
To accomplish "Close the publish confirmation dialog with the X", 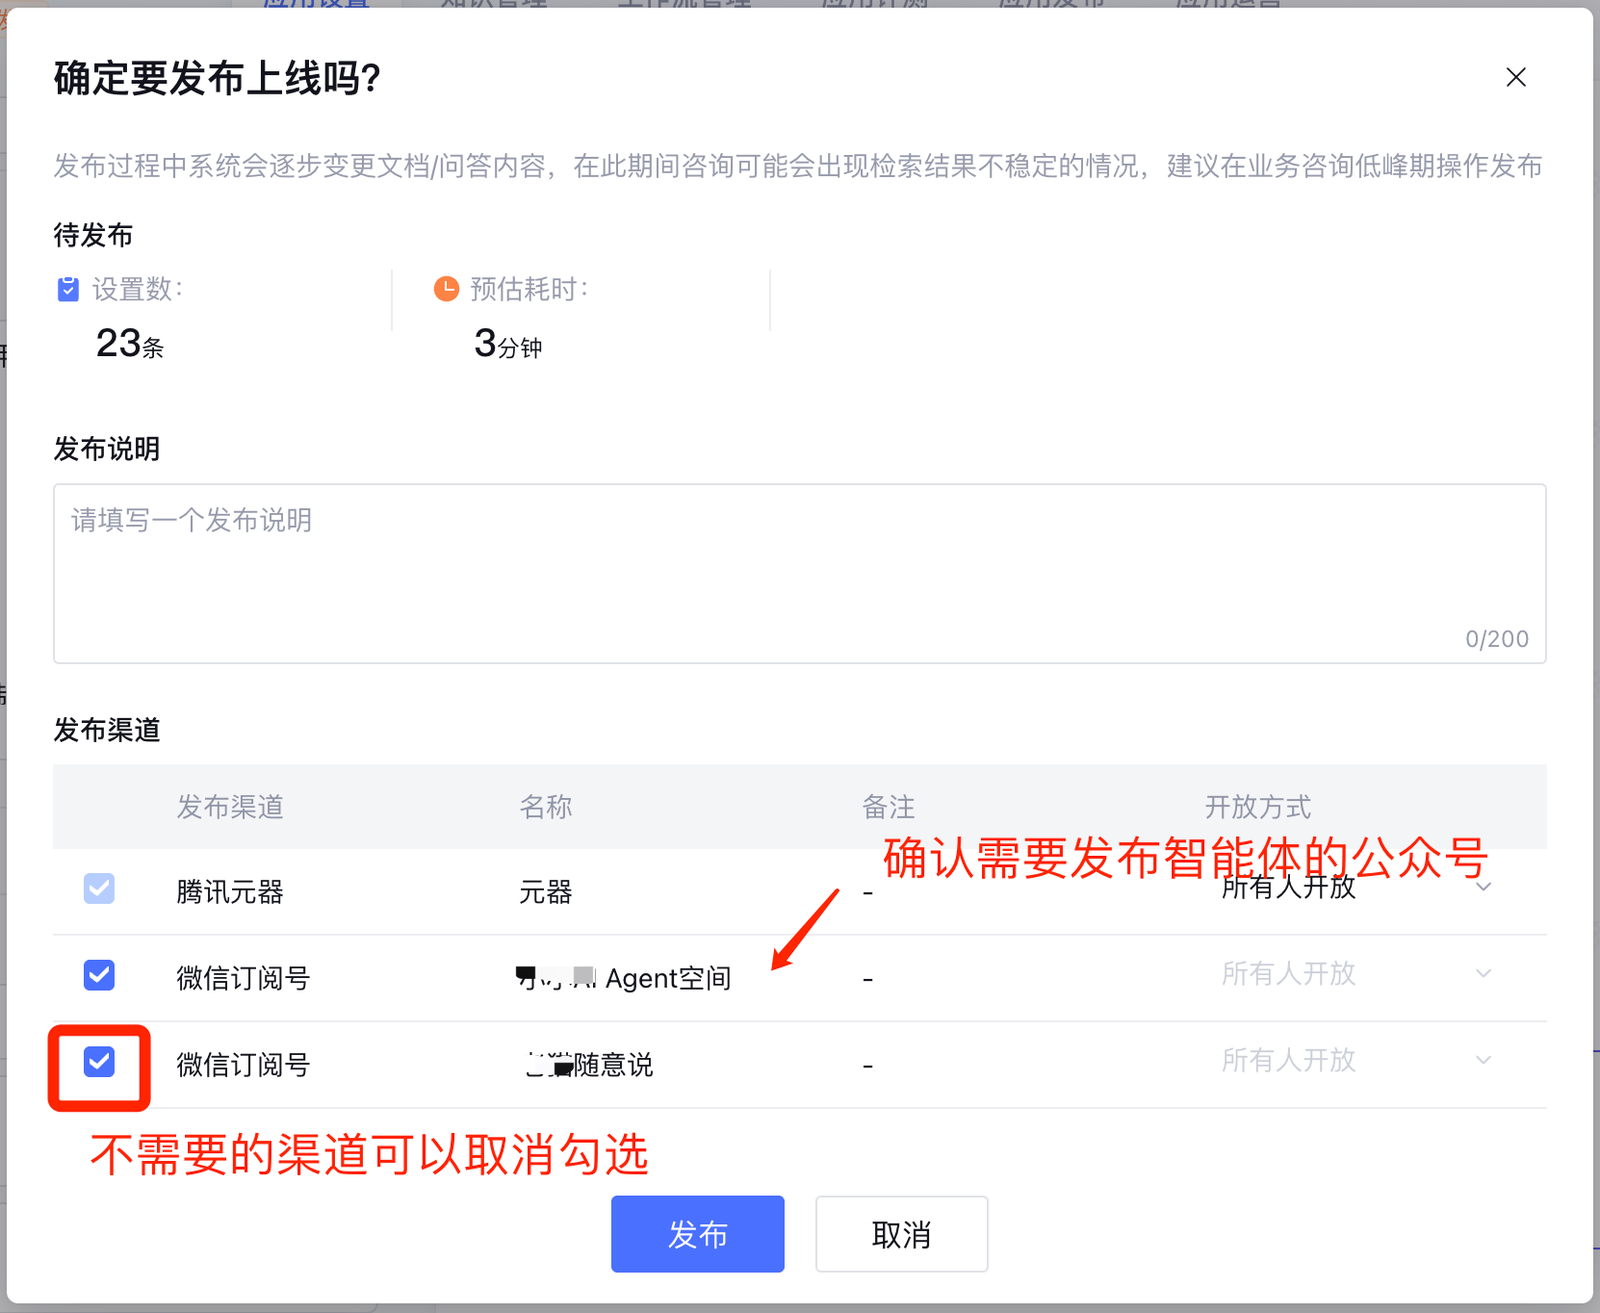I will click(1515, 78).
